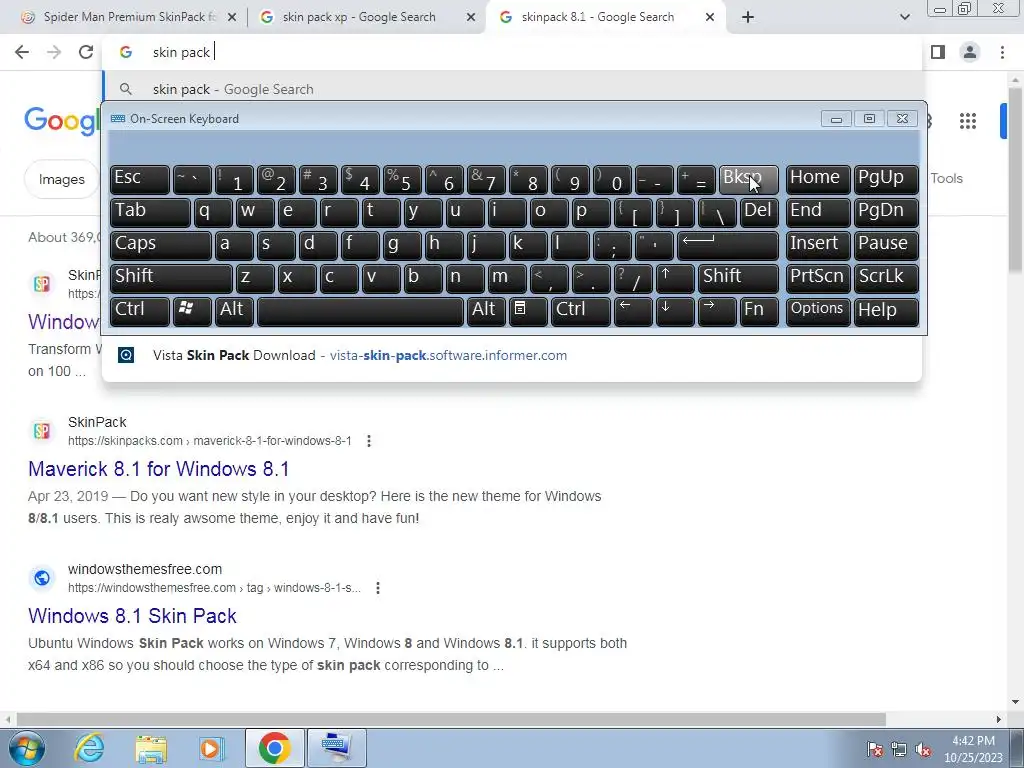Viewport: 1024px width, 768px height.
Task: Click the Chrome forward arrow
Action: [x=54, y=52]
